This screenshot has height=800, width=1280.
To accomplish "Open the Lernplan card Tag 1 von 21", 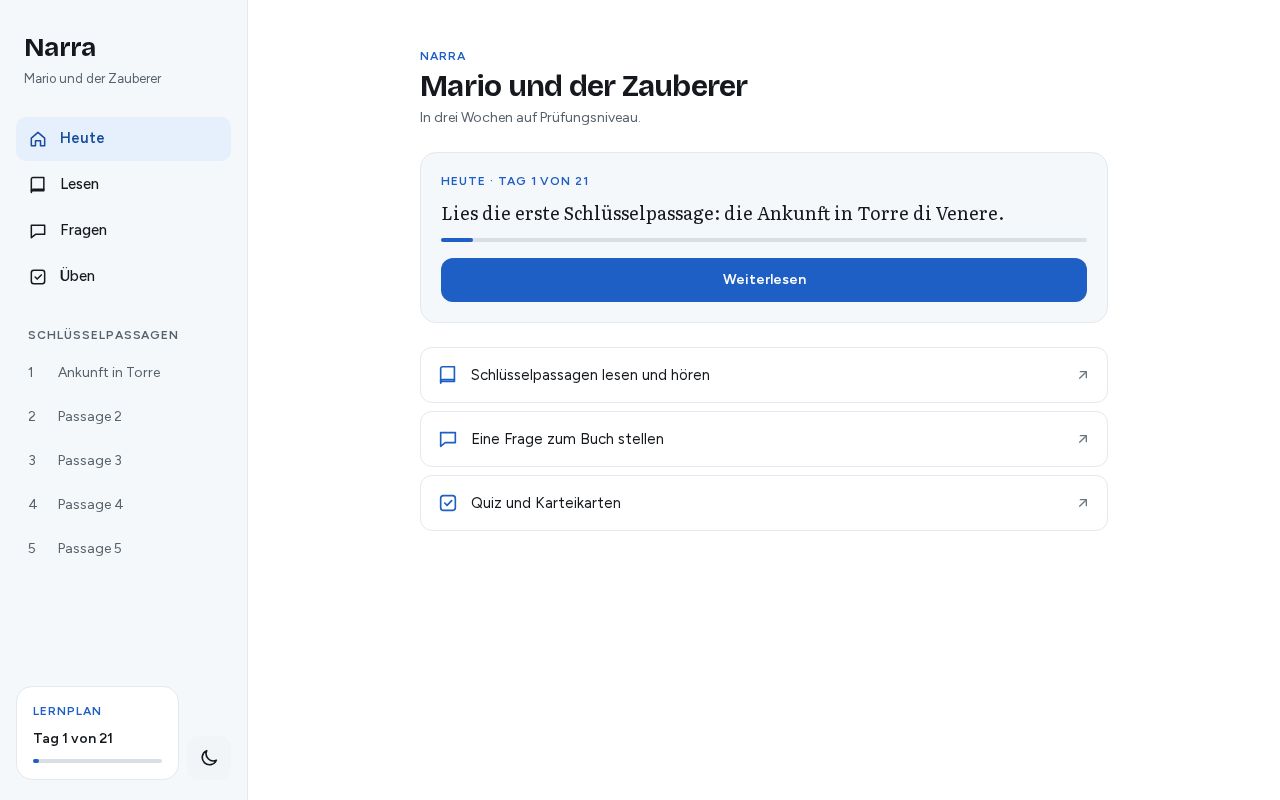I will pos(97,733).
